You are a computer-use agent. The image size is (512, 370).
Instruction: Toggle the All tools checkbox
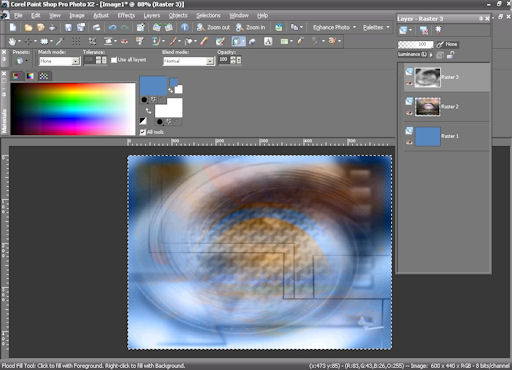tap(143, 132)
